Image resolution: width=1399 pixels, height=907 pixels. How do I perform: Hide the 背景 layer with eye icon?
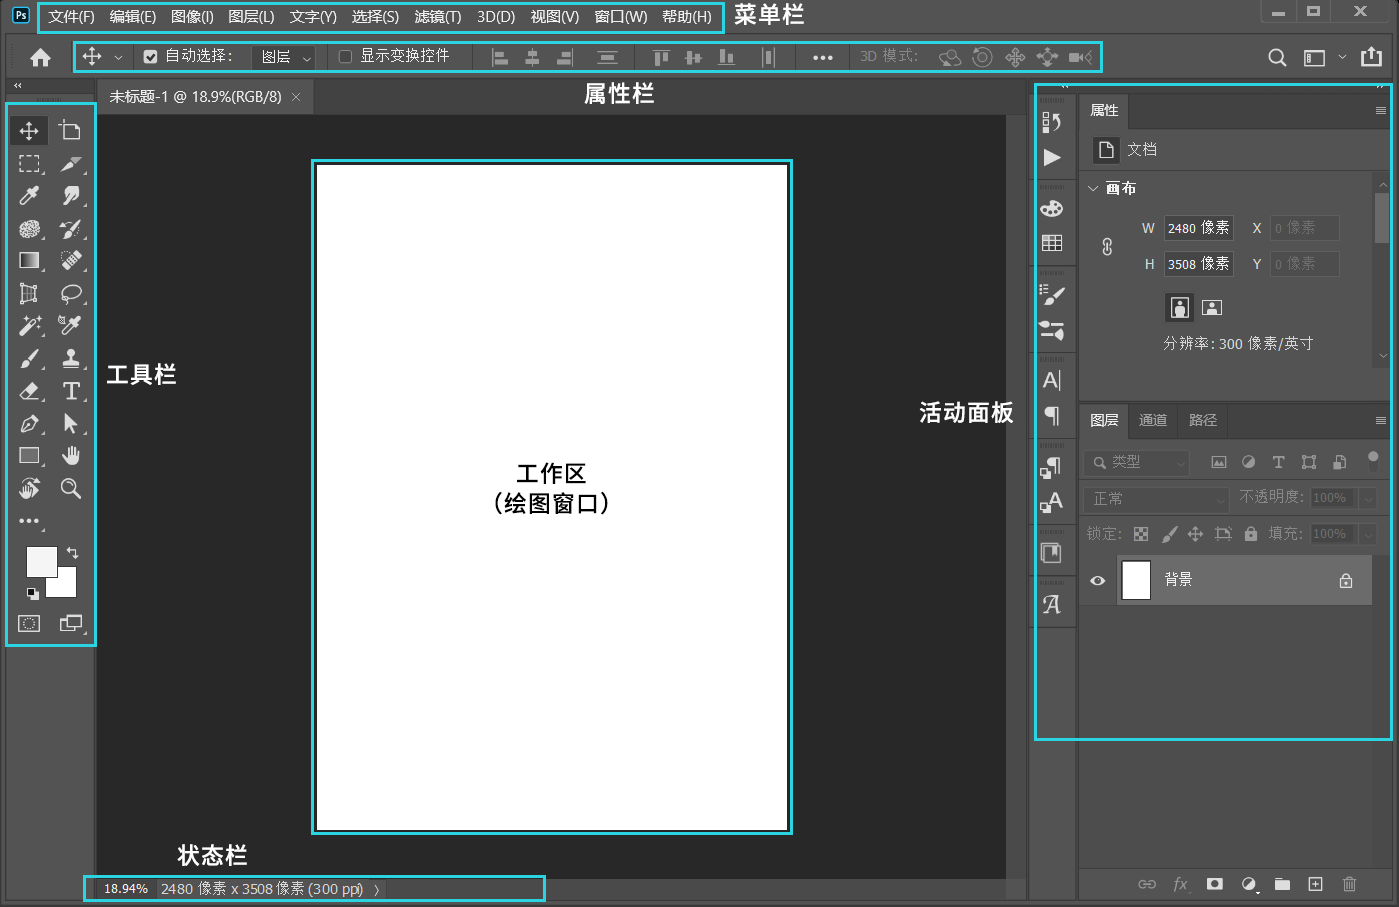(x=1097, y=580)
